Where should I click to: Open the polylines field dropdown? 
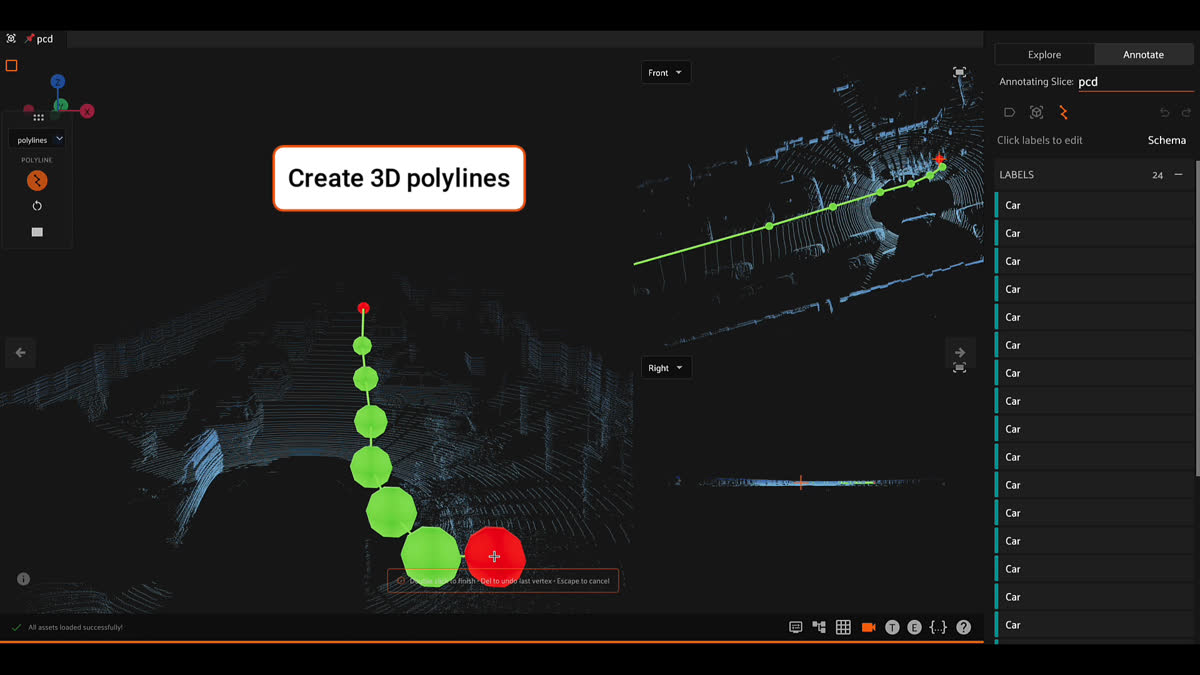coord(38,140)
